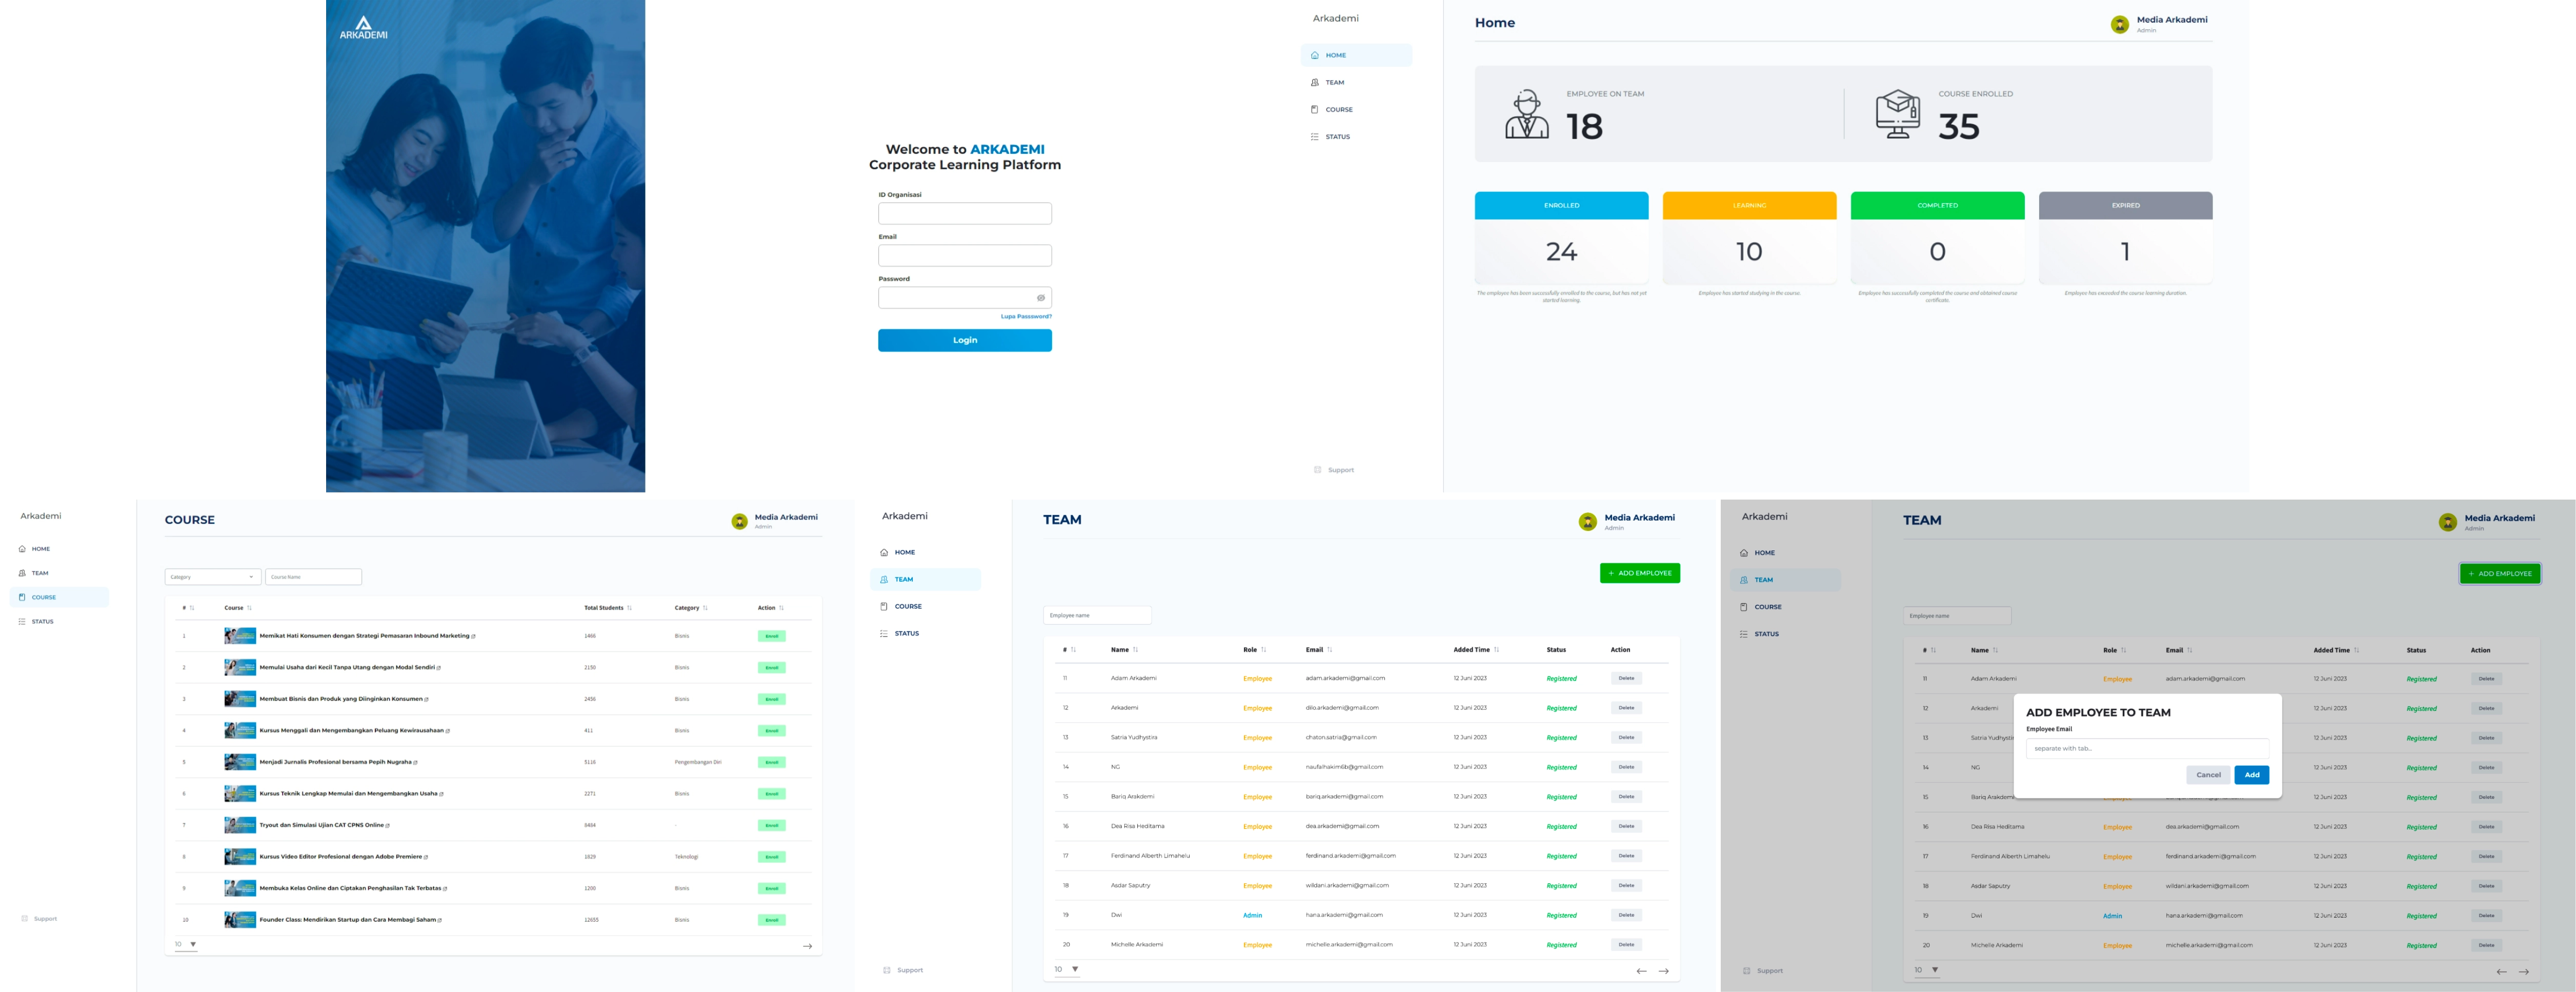Open external link icon for Tryout CPNS course
The image size is (2576, 992).
(x=388, y=826)
